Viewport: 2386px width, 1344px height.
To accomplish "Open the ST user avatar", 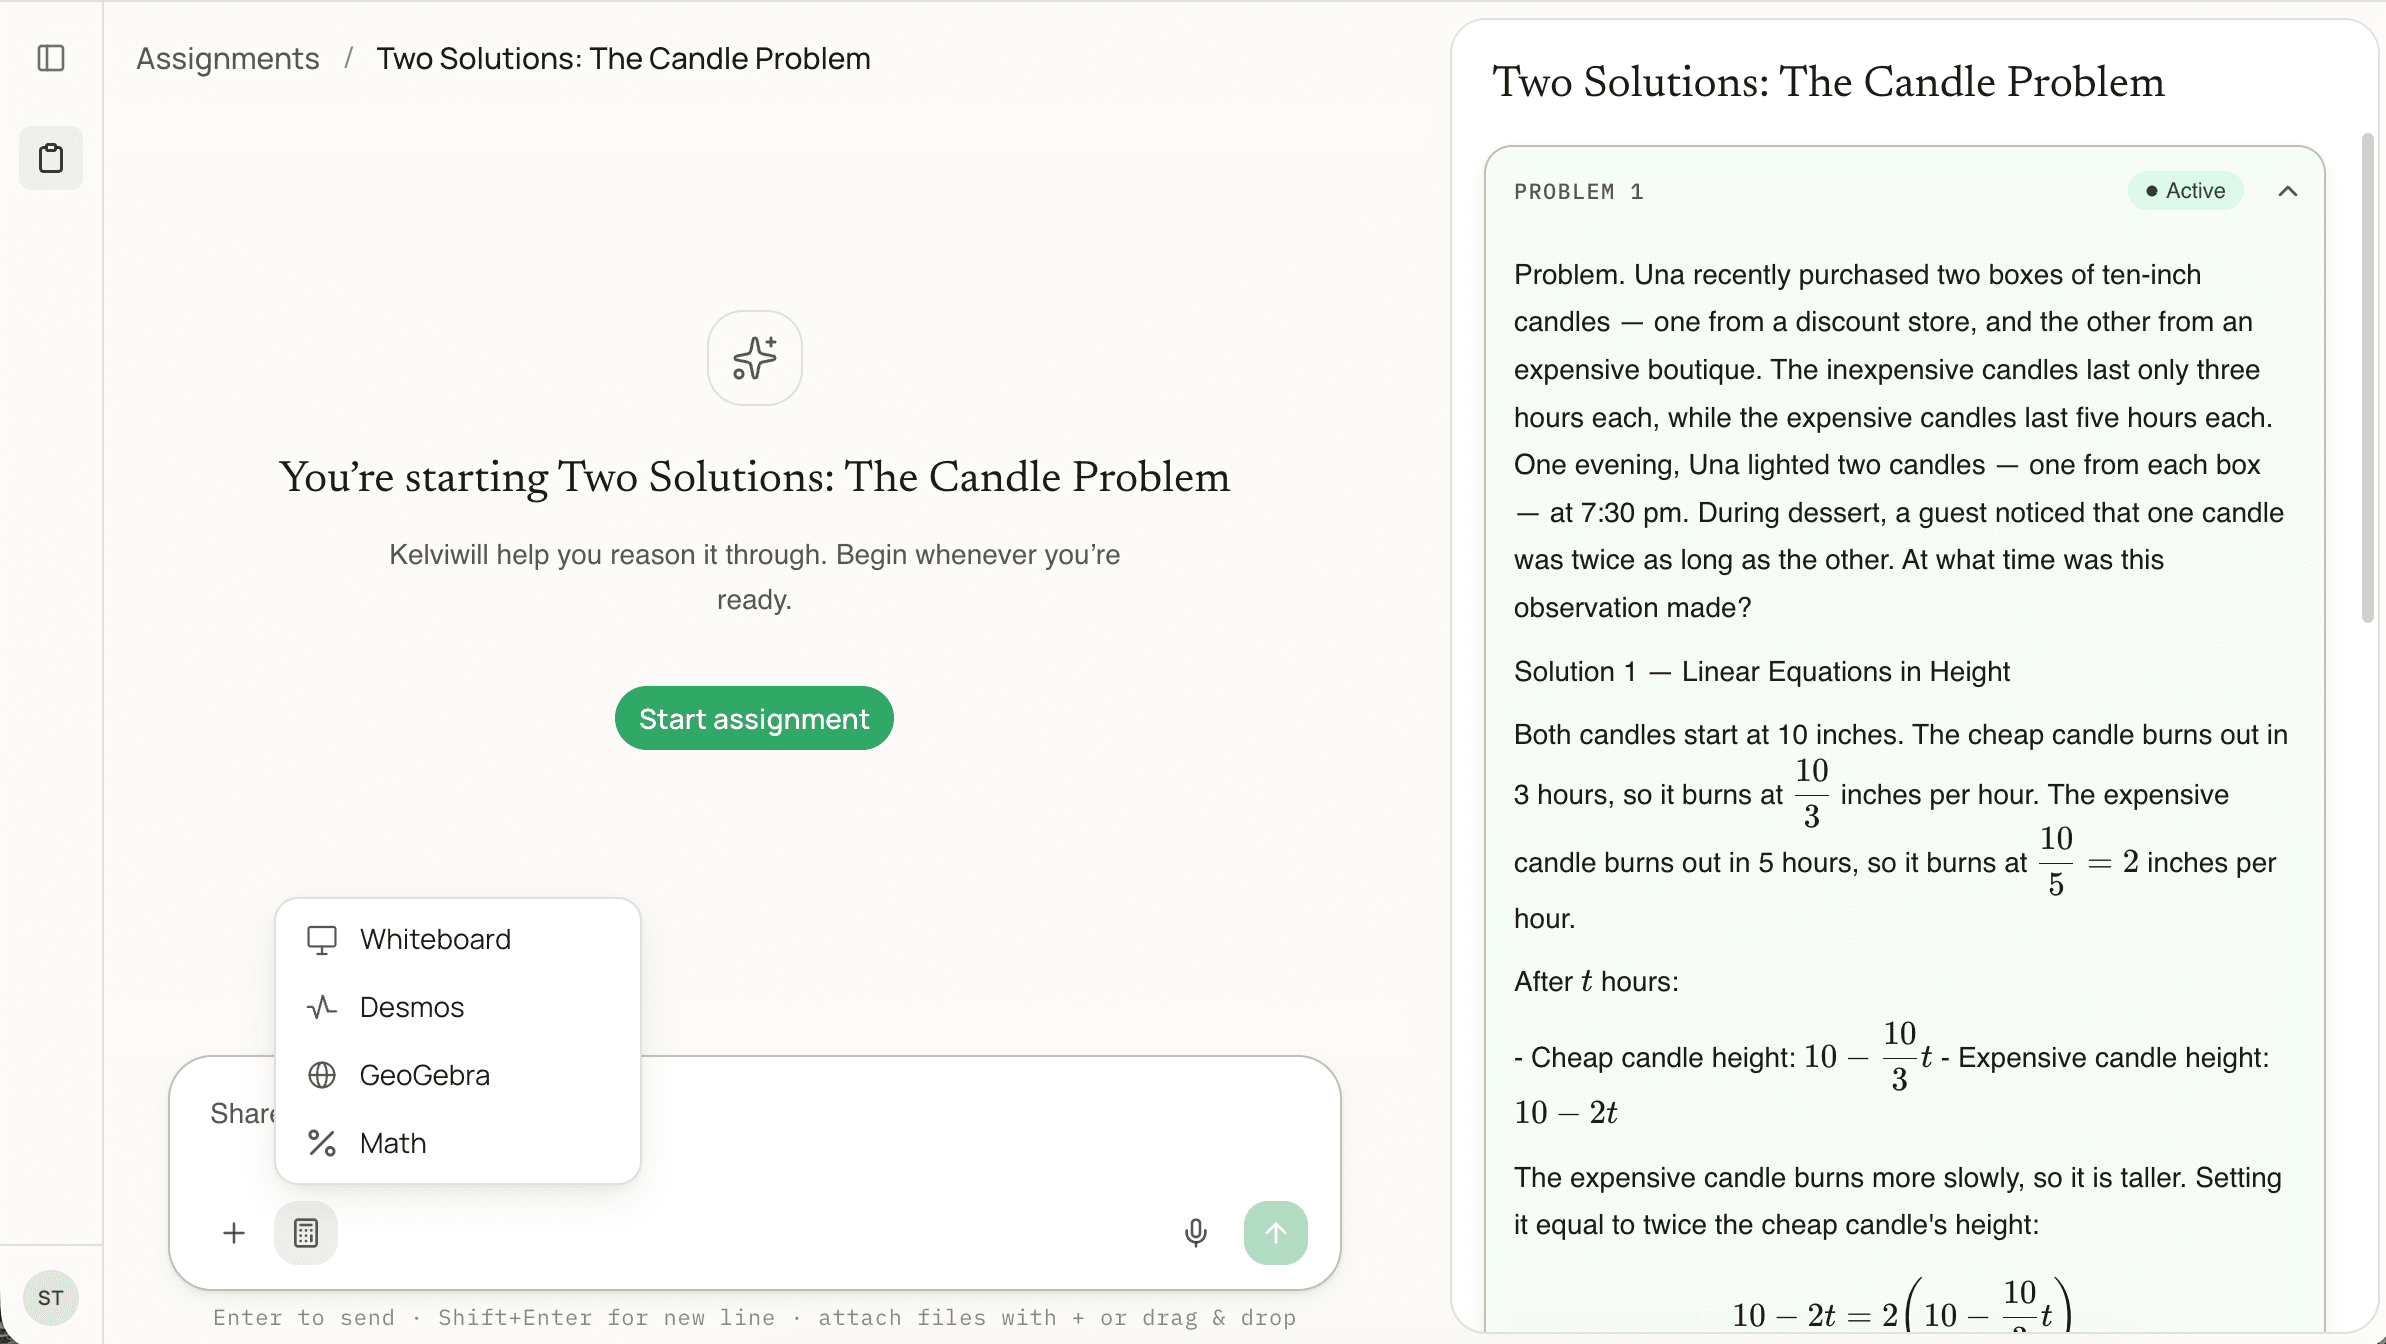I will pyautogui.click(x=51, y=1298).
